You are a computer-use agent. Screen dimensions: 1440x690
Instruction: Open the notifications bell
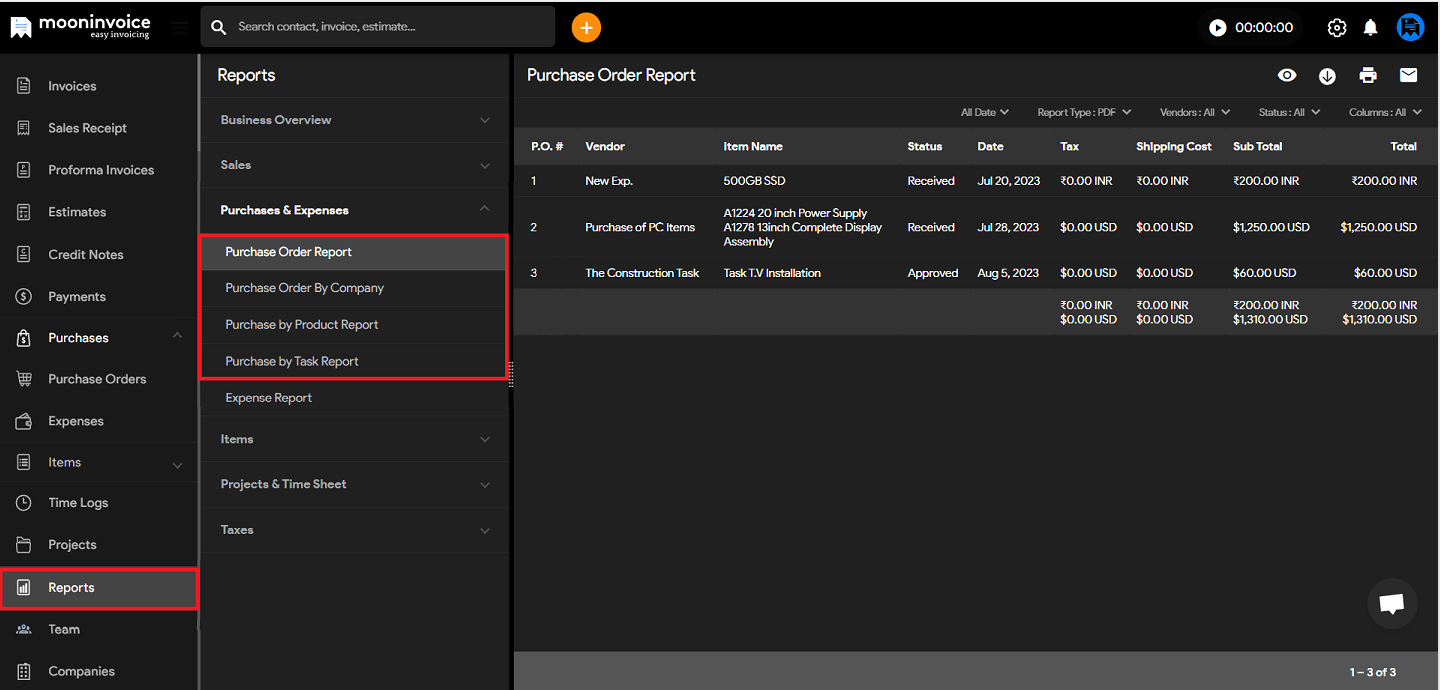[1370, 28]
